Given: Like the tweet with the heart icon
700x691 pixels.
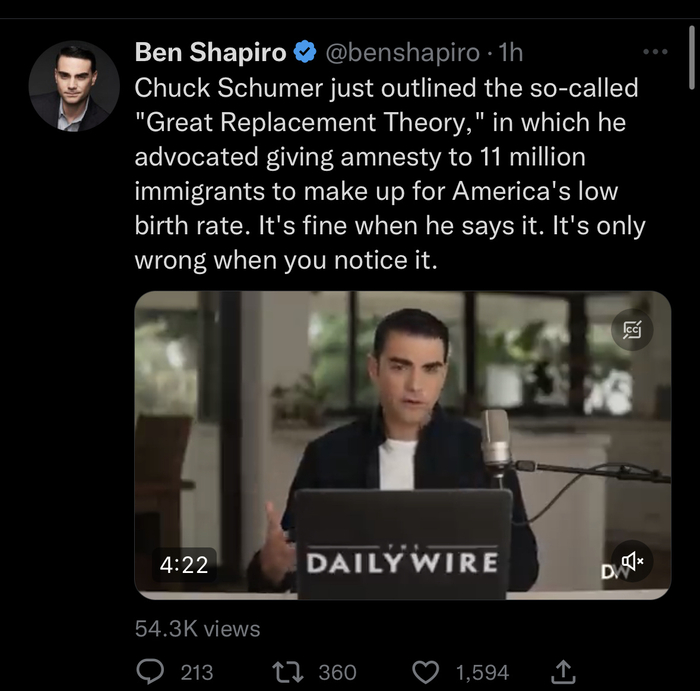Looking at the screenshot, I should pyautogui.click(x=428, y=672).
